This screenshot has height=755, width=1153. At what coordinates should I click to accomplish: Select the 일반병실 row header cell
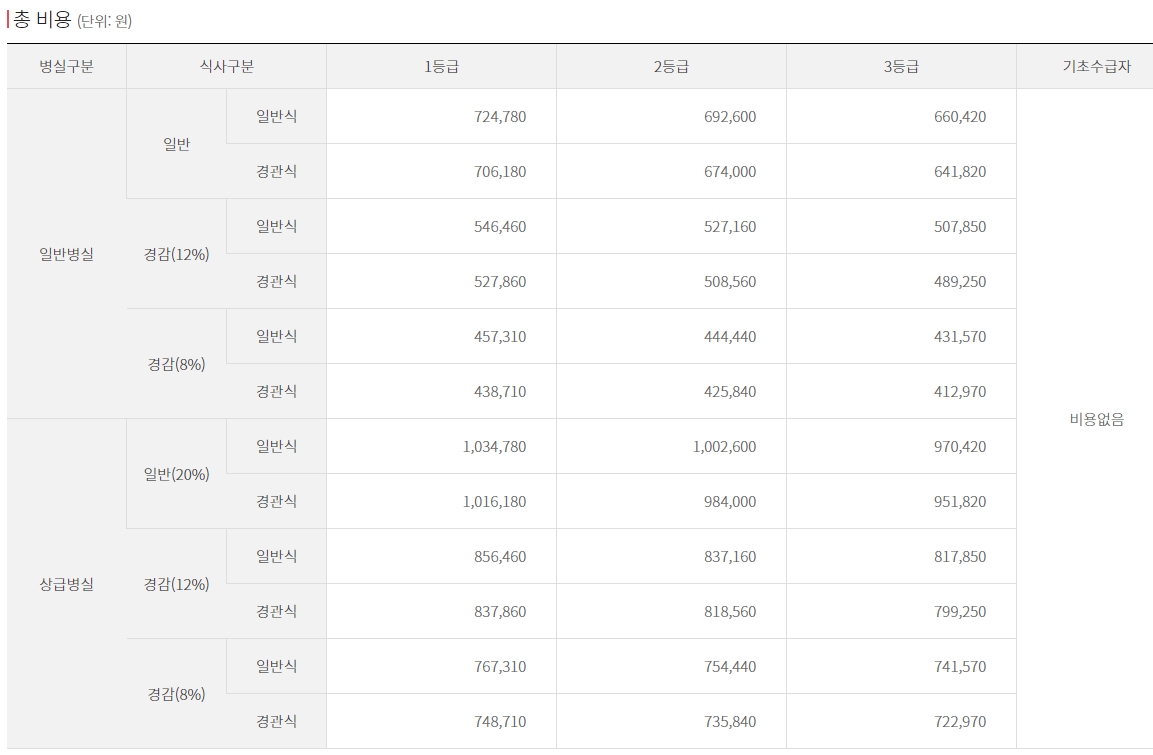(66, 254)
